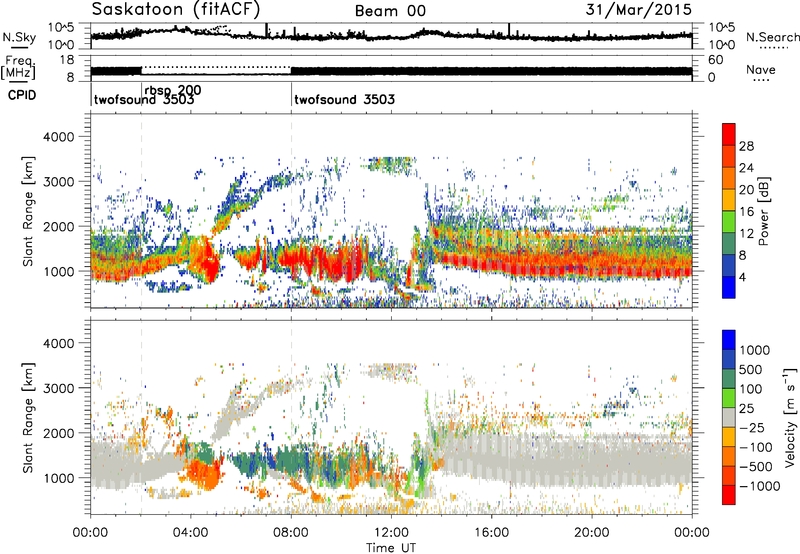The height and width of the screenshot is (554, 800).
Task: Click the '08:00' time axis tick label
Action: [291, 533]
